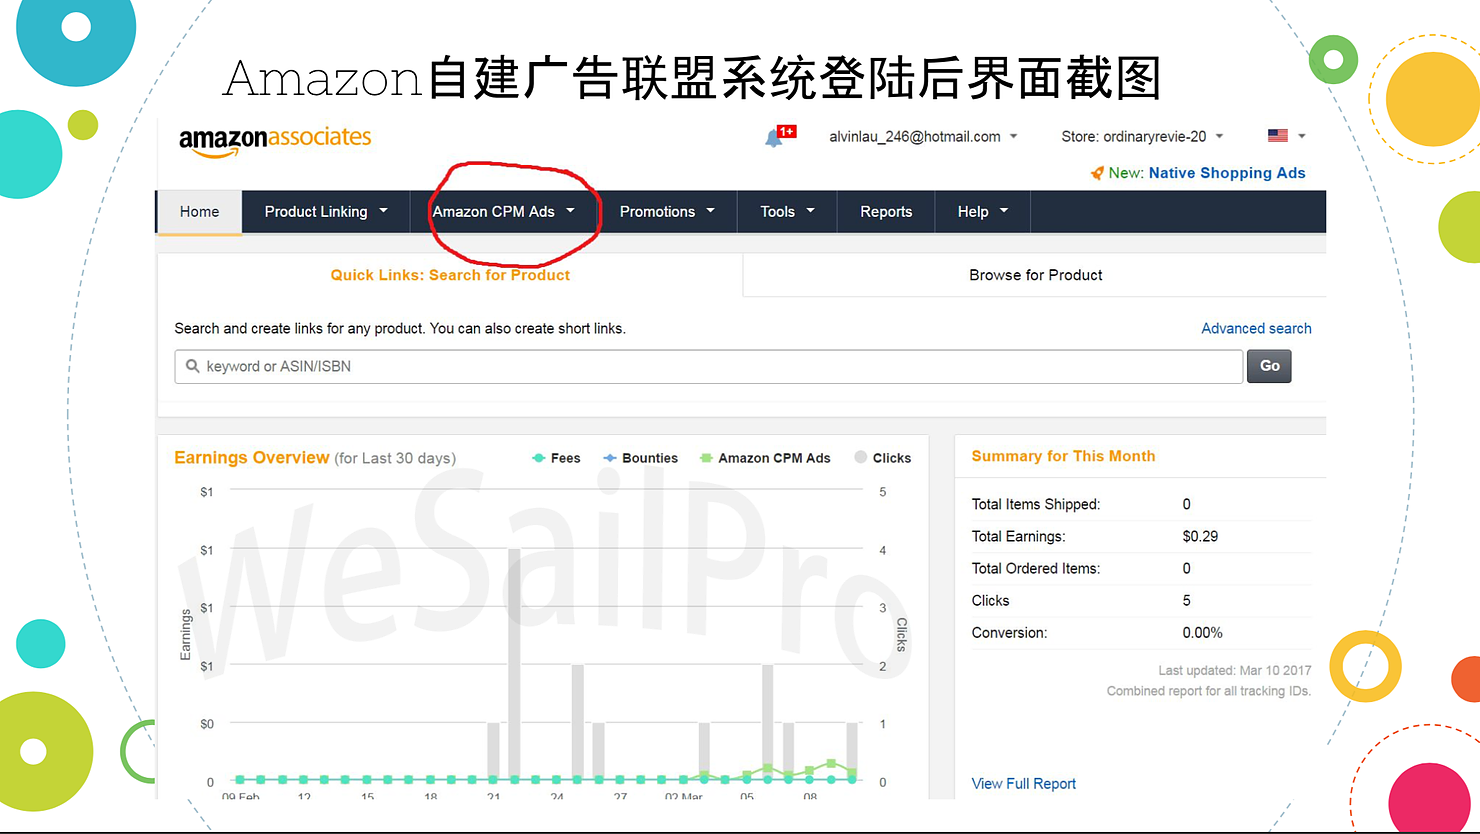The height and width of the screenshot is (834, 1480).
Task: Open the Store ordinaryrevie-20 dropdown
Action: tap(1142, 136)
